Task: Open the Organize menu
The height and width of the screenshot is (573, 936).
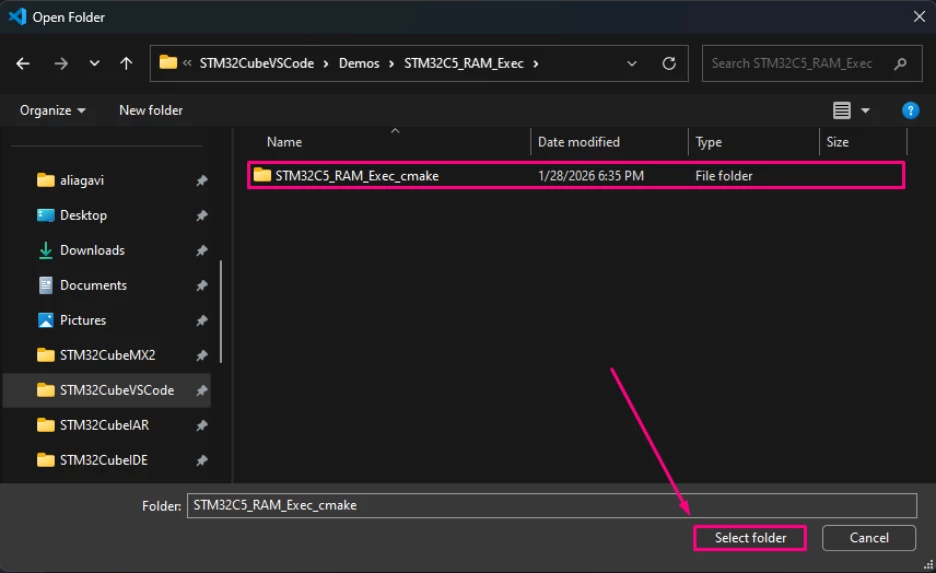Action: pos(53,110)
